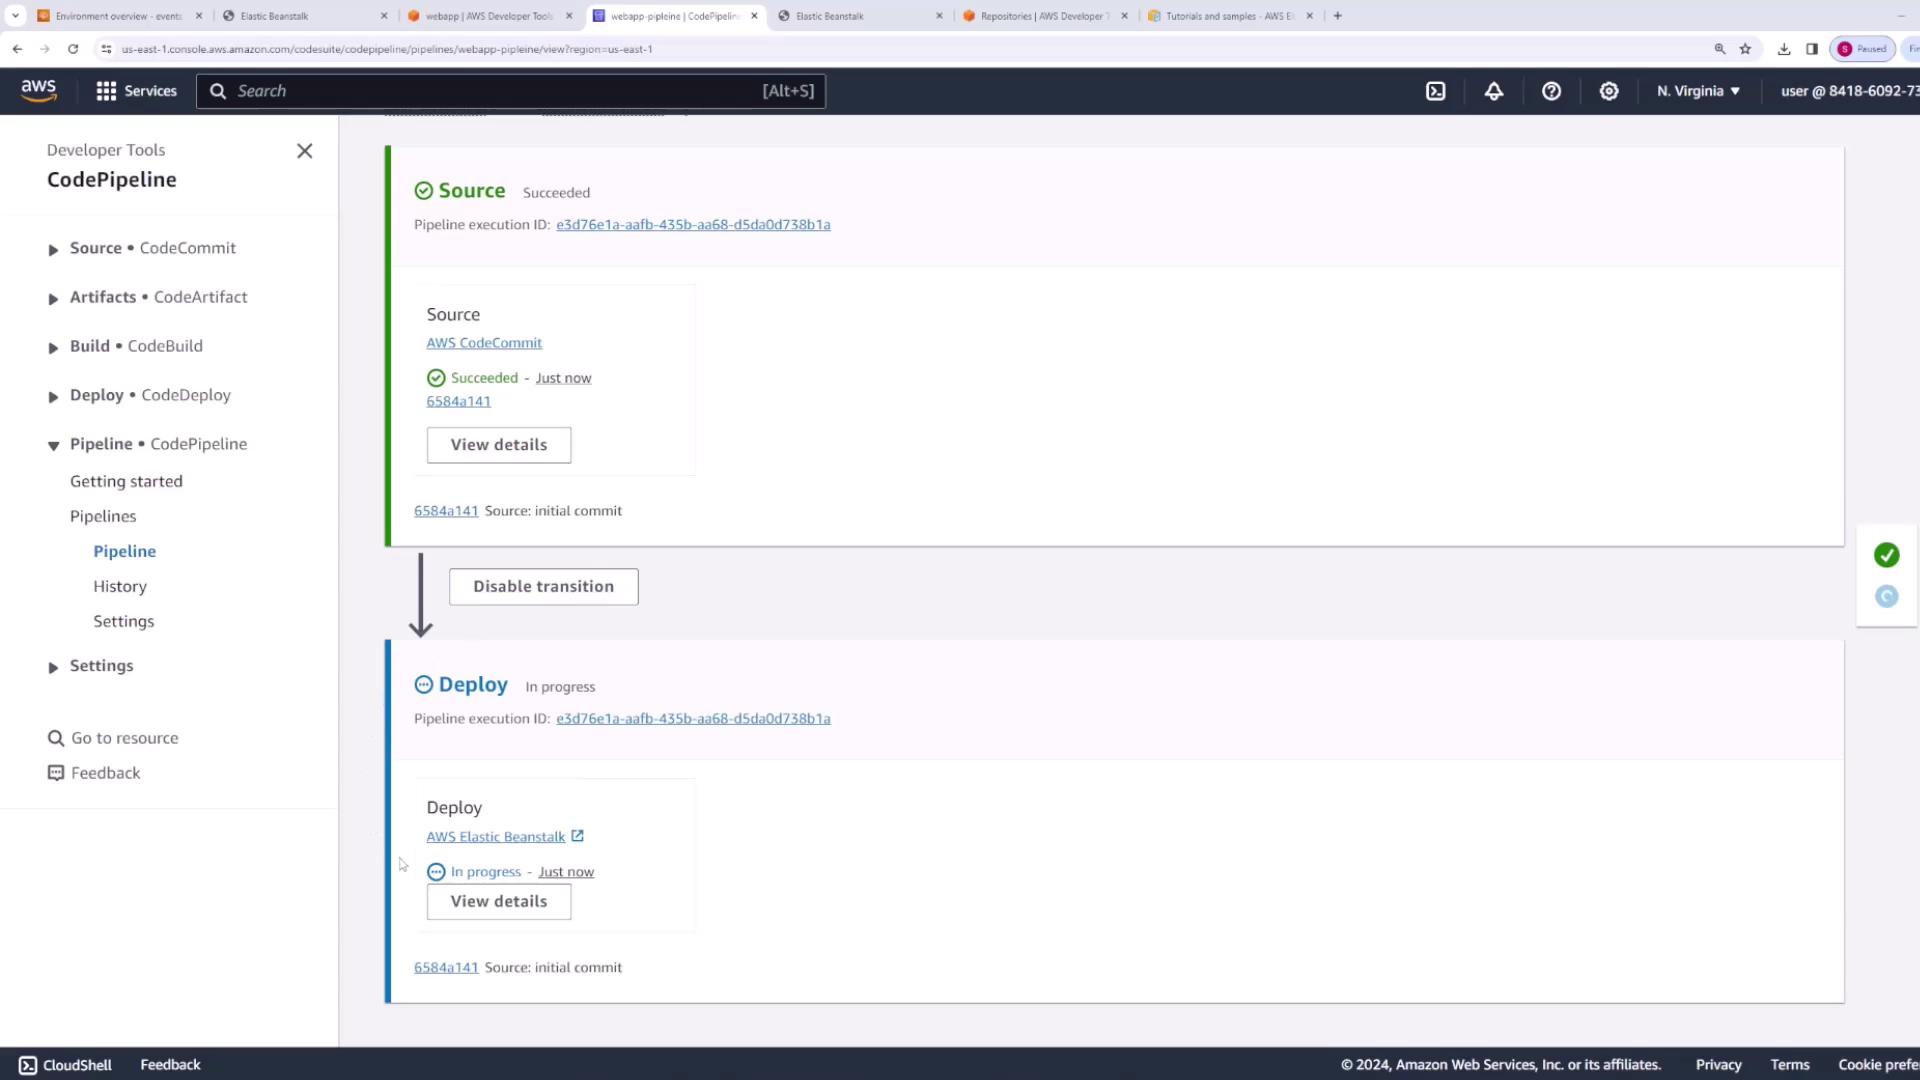The image size is (1920, 1080).
Task: Click the settings gear icon in the header
Action: click(x=1608, y=91)
